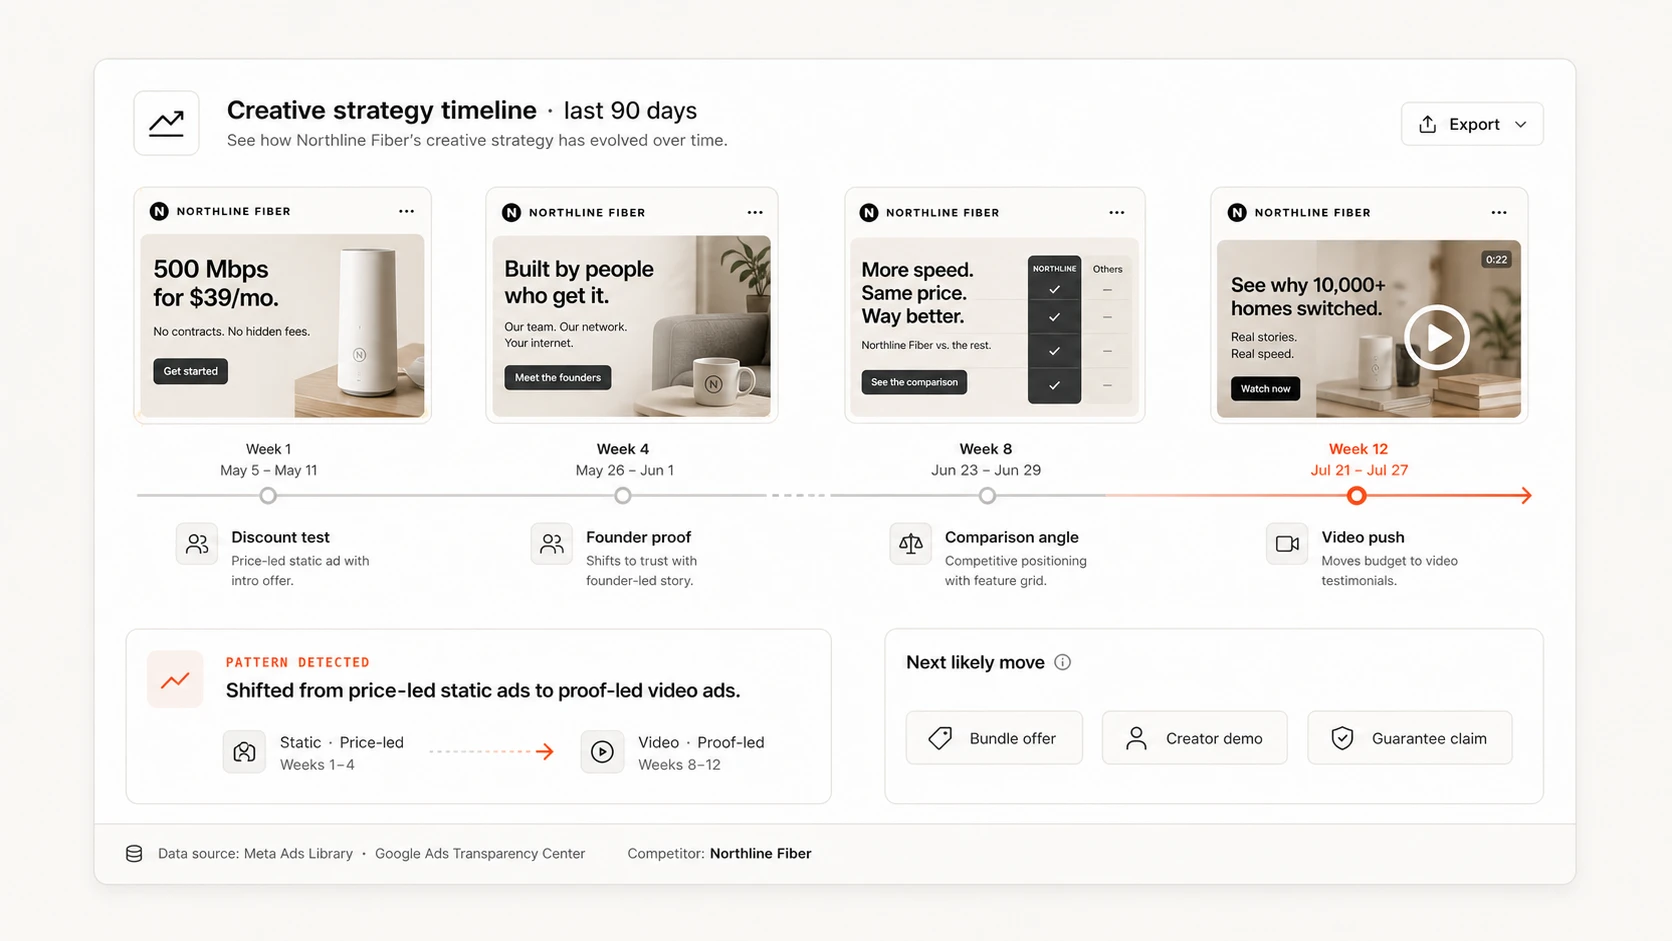
Task: Click the Discount test people icon
Action: (x=197, y=544)
